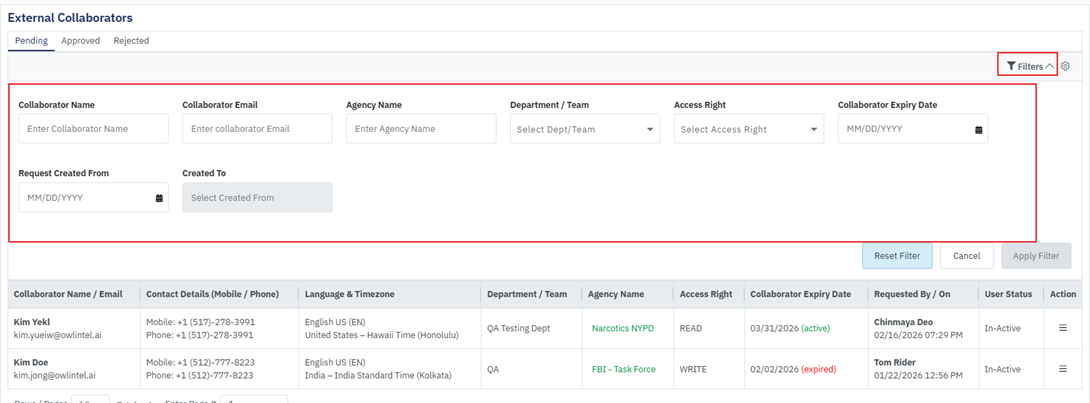Click the Apply Filter button
This screenshot has width=1090, height=403.
[x=1035, y=256]
